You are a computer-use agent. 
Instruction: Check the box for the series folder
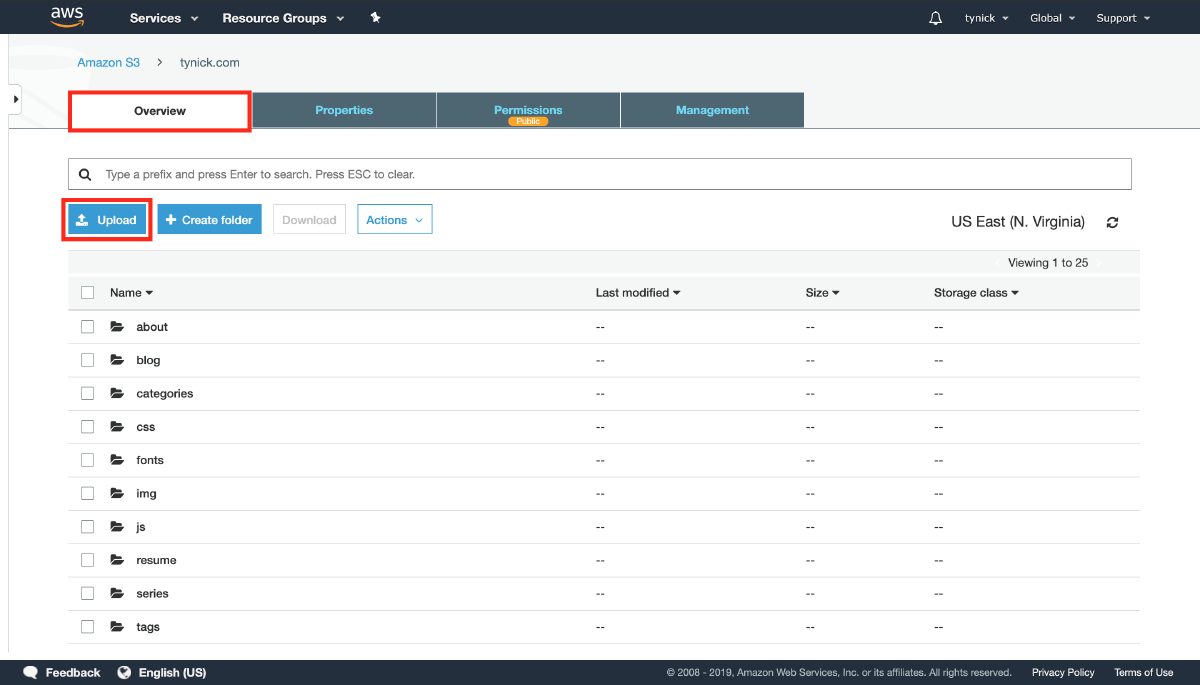pyautogui.click(x=88, y=593)
